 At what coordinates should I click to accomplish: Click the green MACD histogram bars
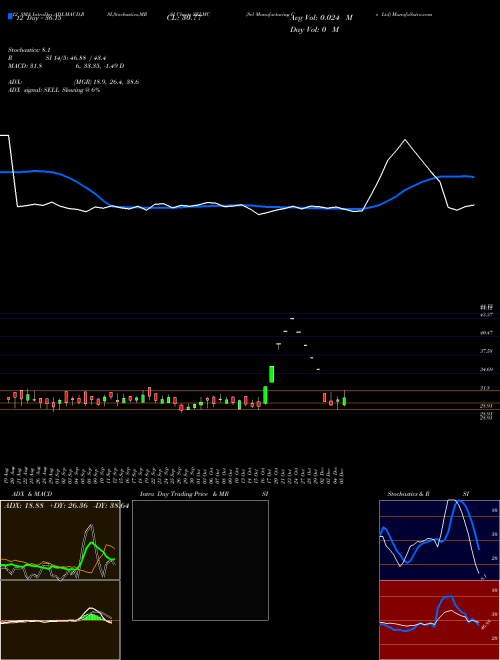94,617
